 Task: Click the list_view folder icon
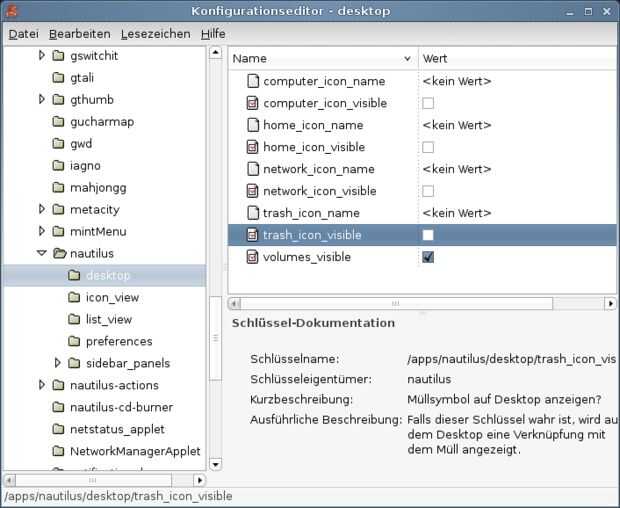74,319
